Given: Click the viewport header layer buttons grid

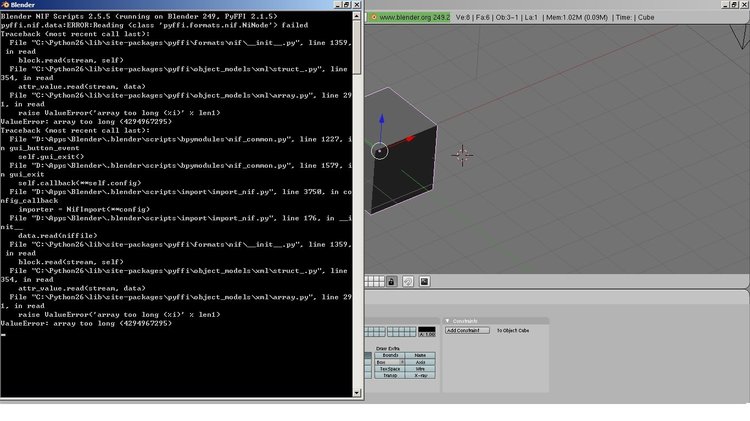Looking at the screenshot, I should 375,281.
